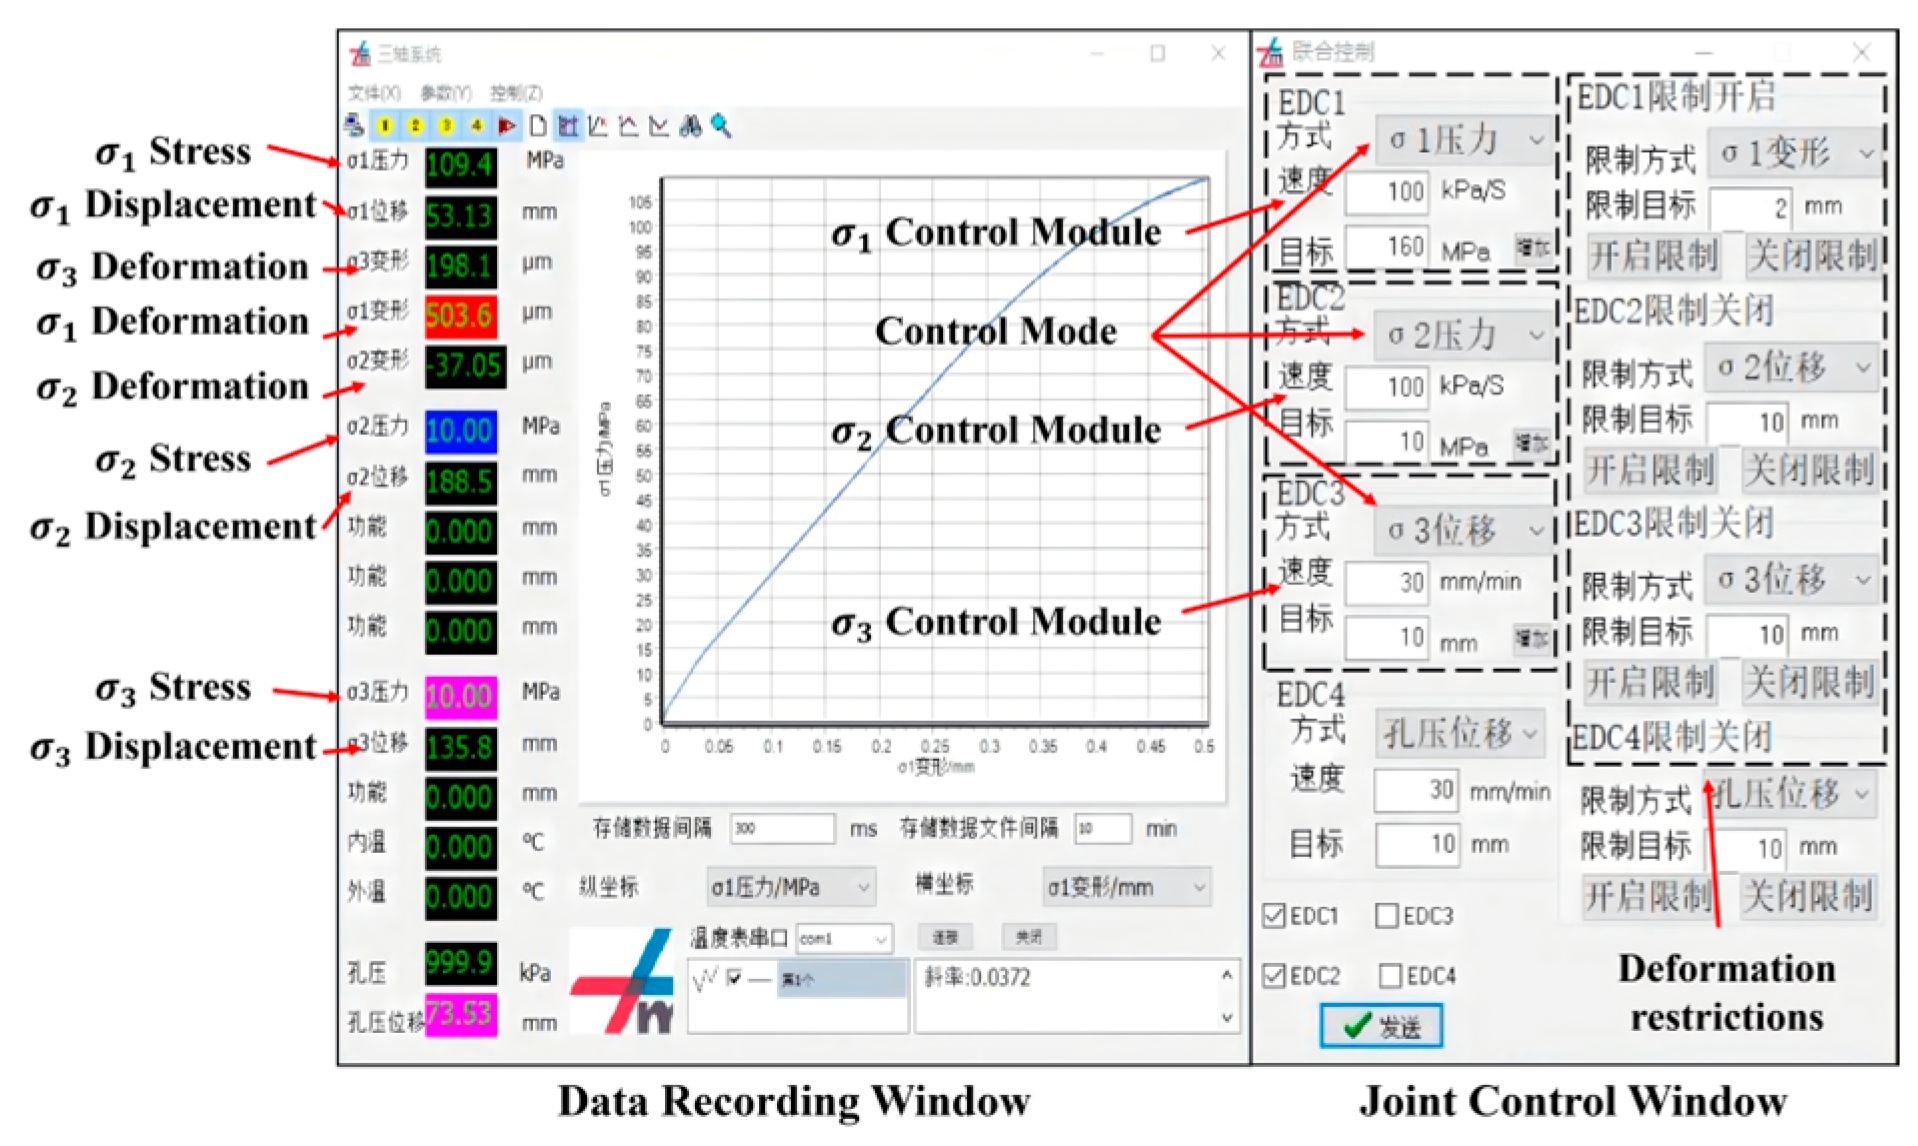This screenshot has height=1146, width=1918.
Task: Click 开启限制 under EDC4 限制
Action: click(x=1648, y=896)
